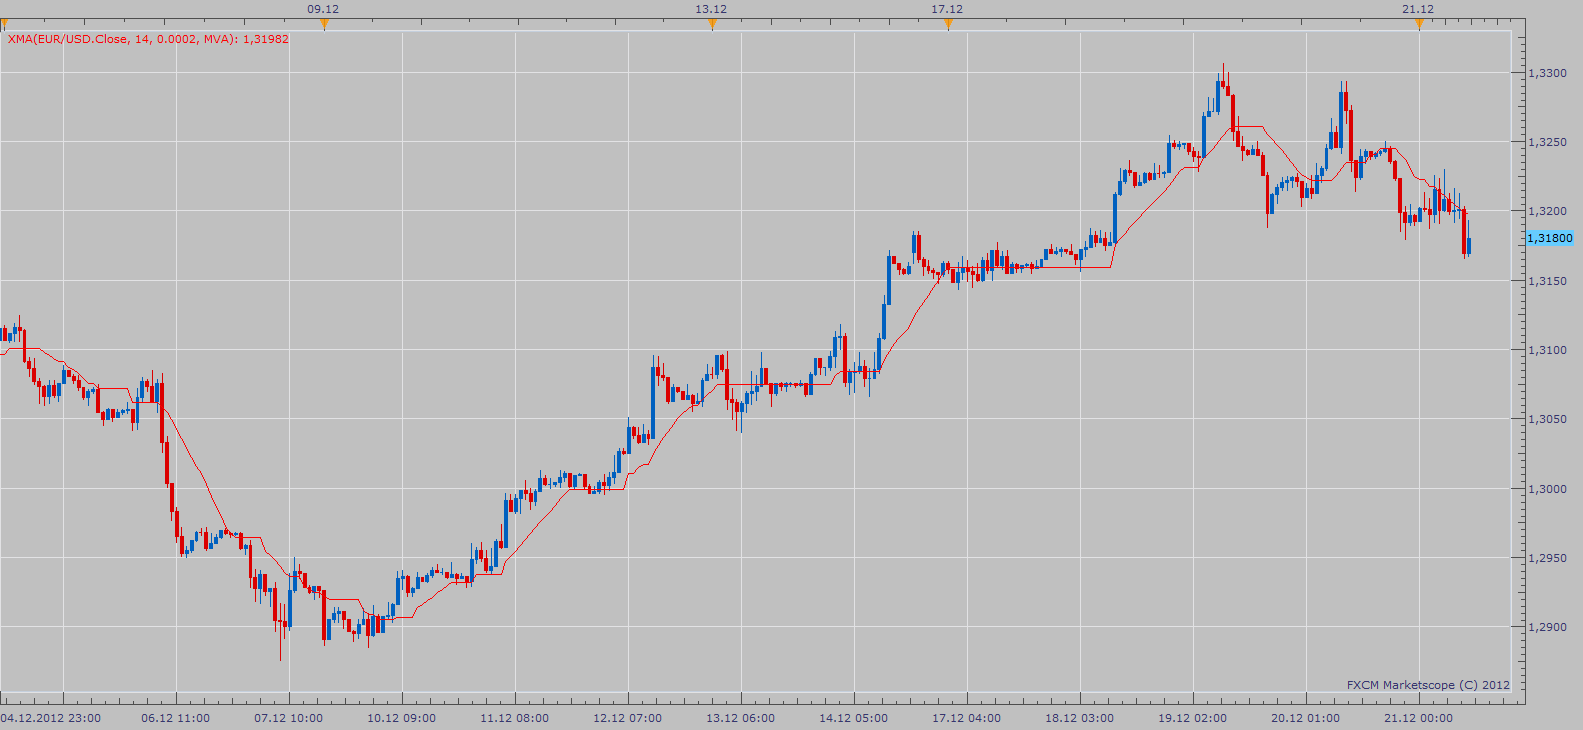Click the 1,3100 price axis label
This screenshot has height=730, width=1583.
(x=1547, y=350)
